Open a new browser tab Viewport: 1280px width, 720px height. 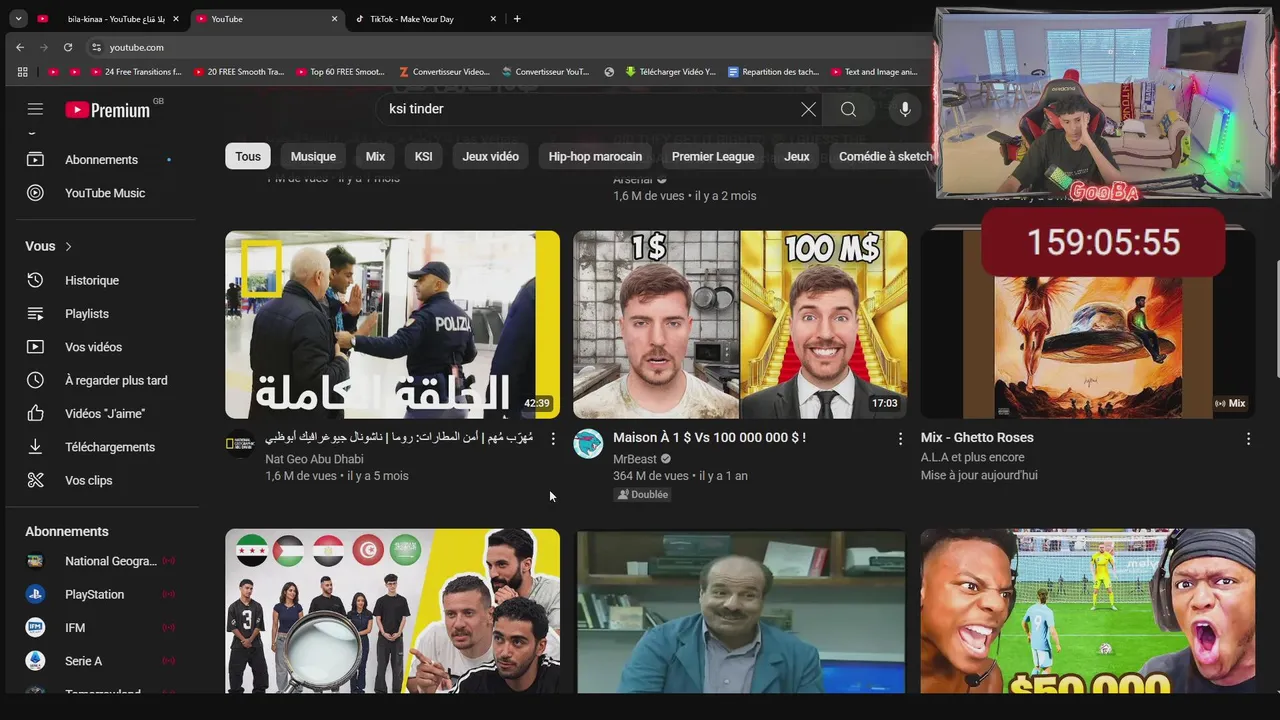[x=517, y=19]
